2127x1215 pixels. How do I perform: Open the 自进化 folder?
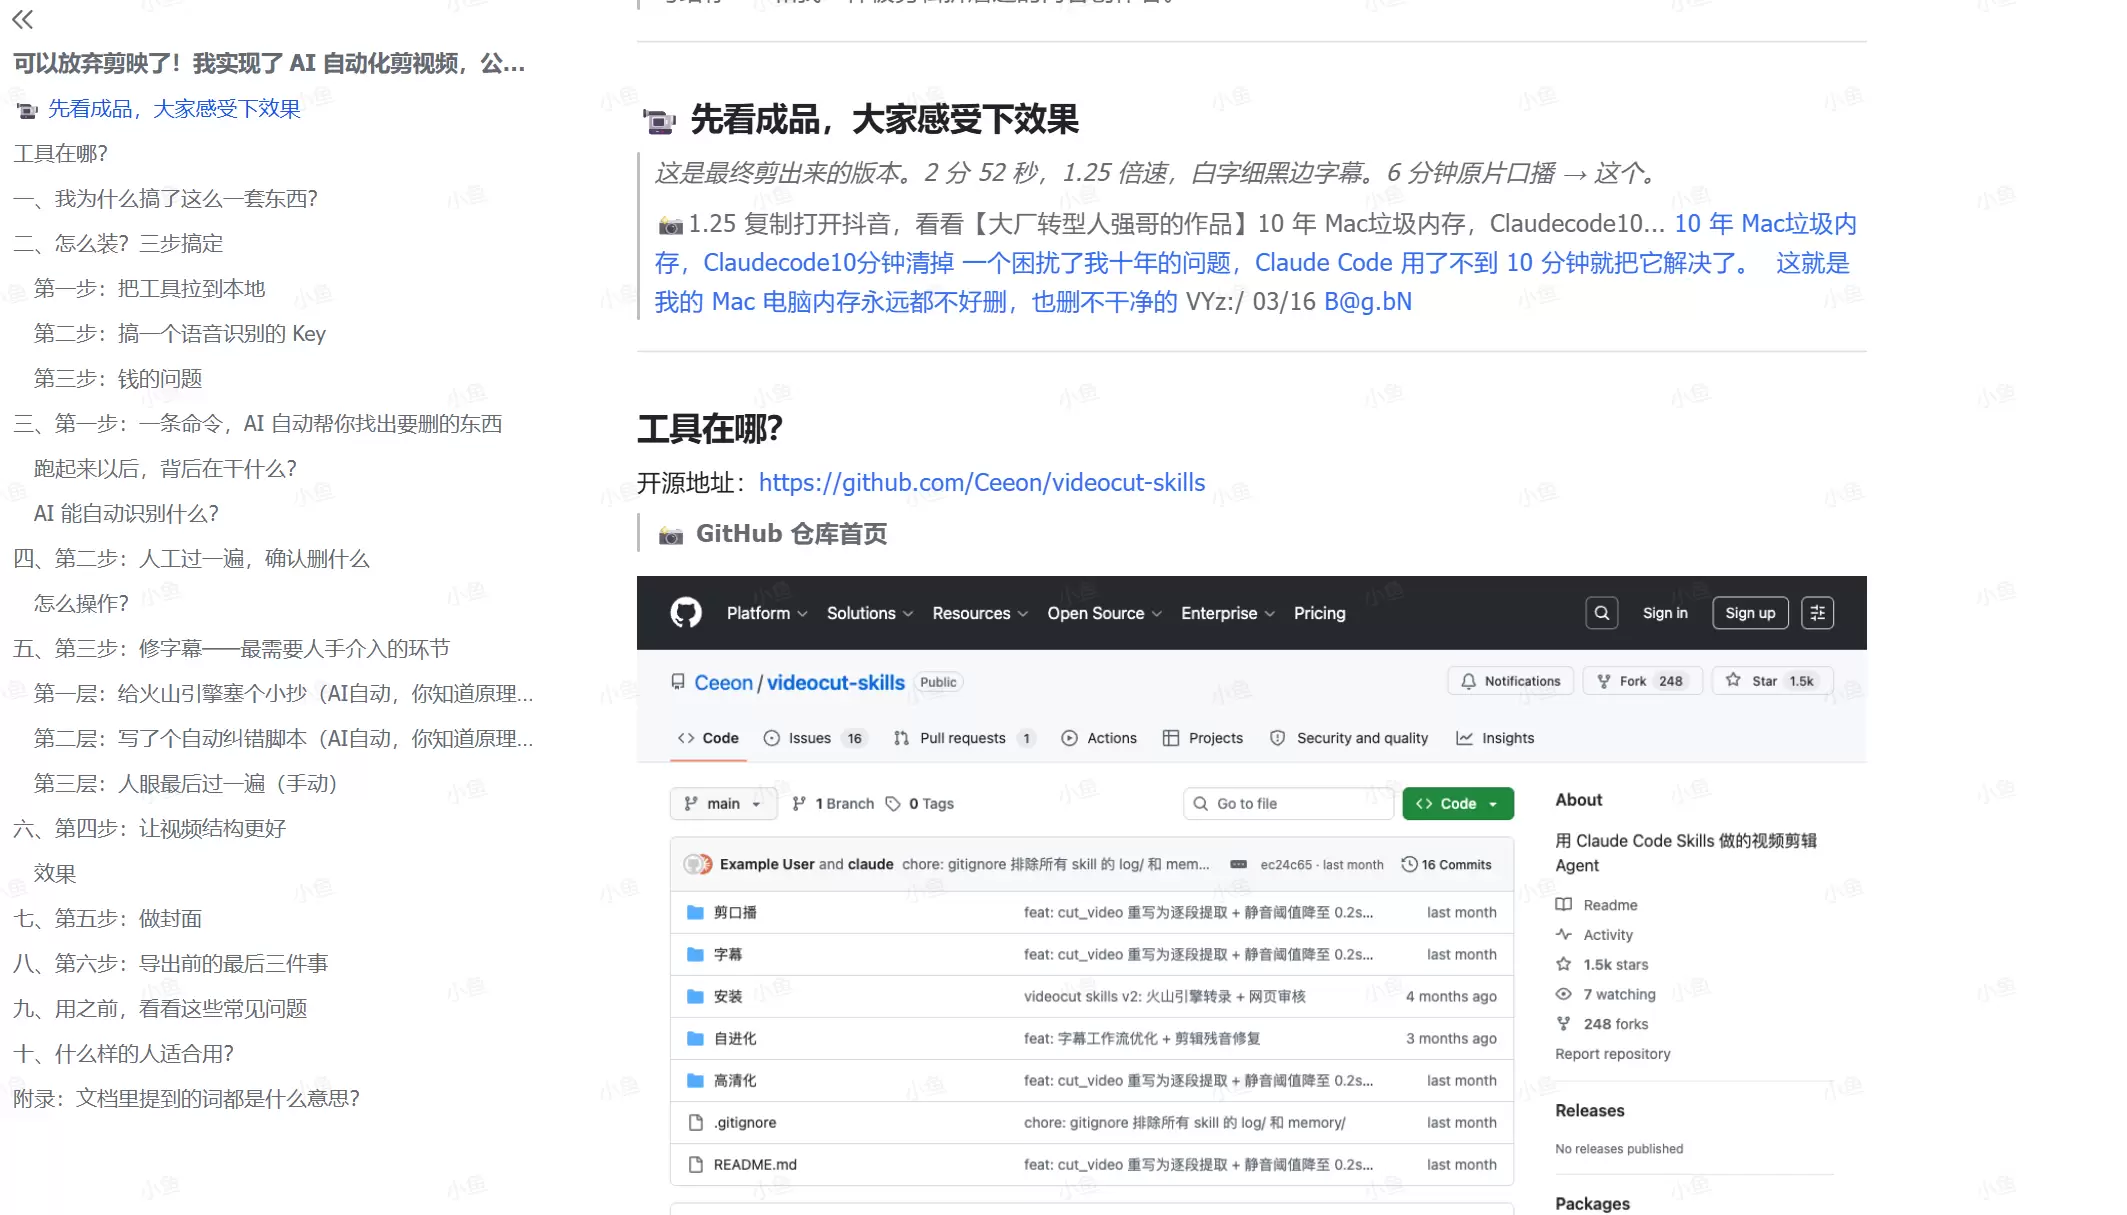pos(735,1038)
